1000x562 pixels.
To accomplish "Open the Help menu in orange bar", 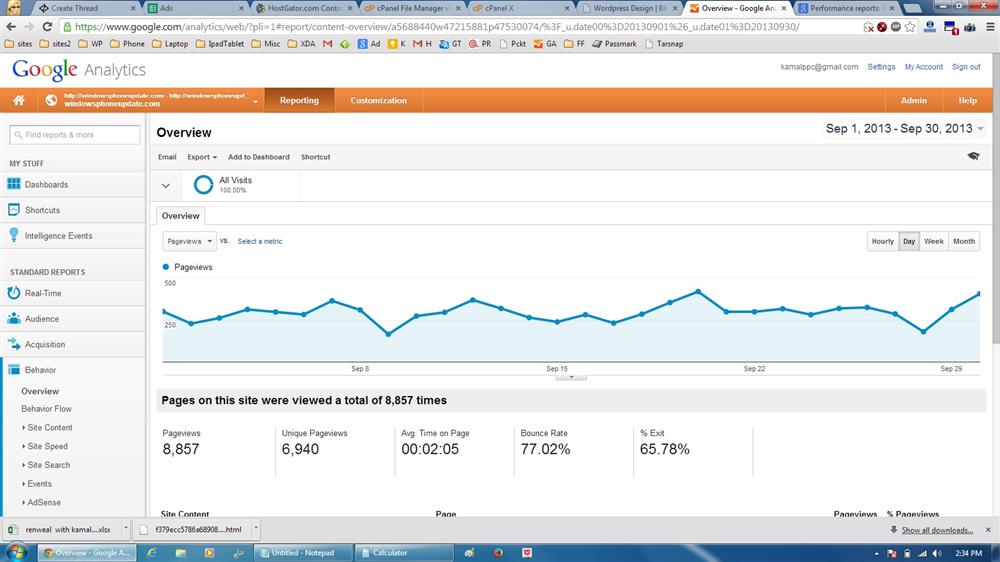I will [x=967, y=100].
